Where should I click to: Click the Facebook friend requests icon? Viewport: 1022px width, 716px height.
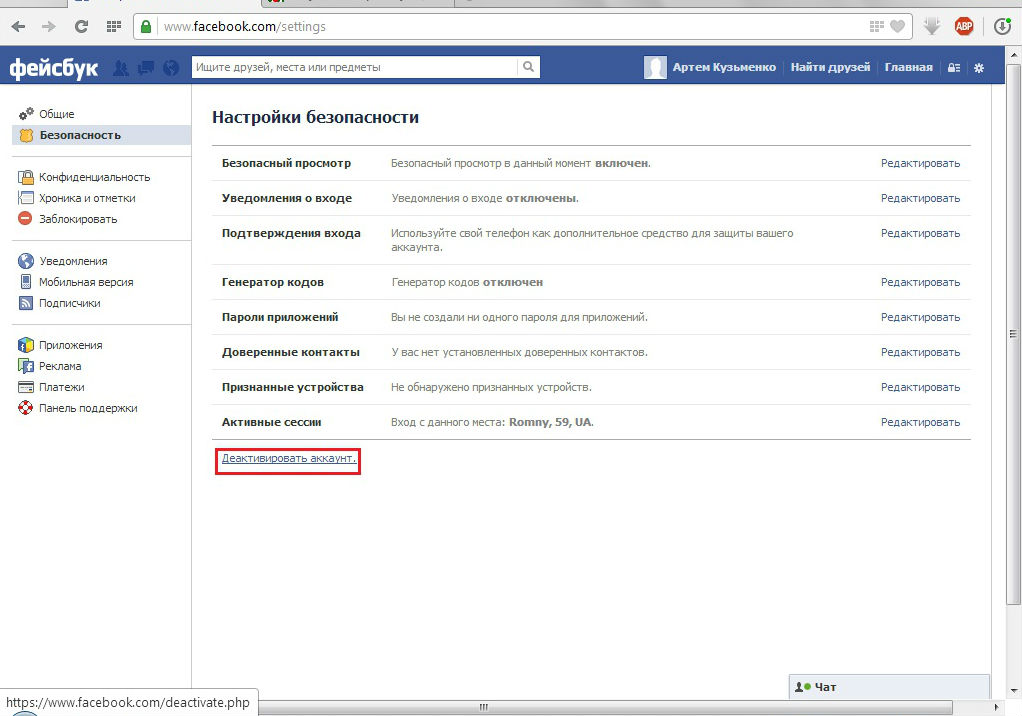pyautogui.click(x=121, y=68)
